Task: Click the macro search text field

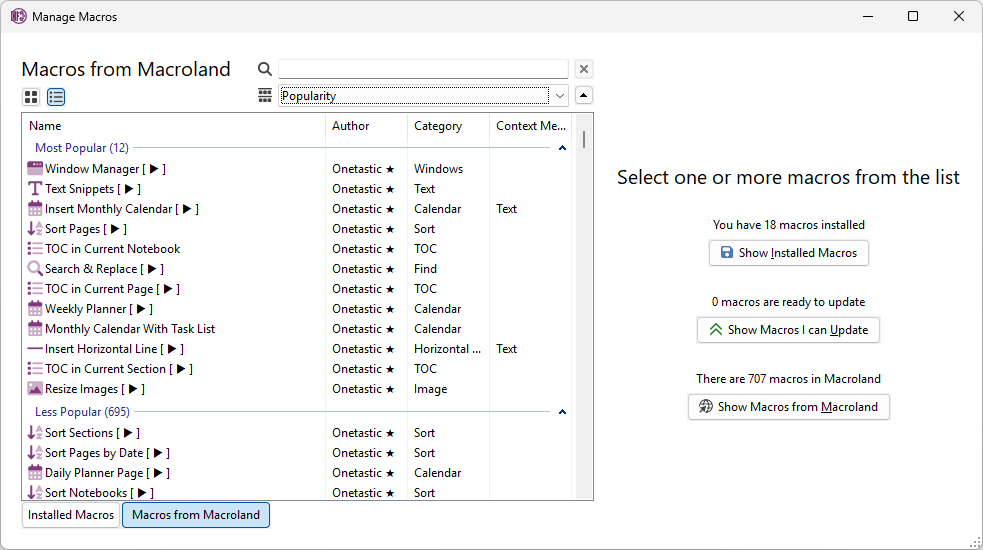Action: point(423,69)
